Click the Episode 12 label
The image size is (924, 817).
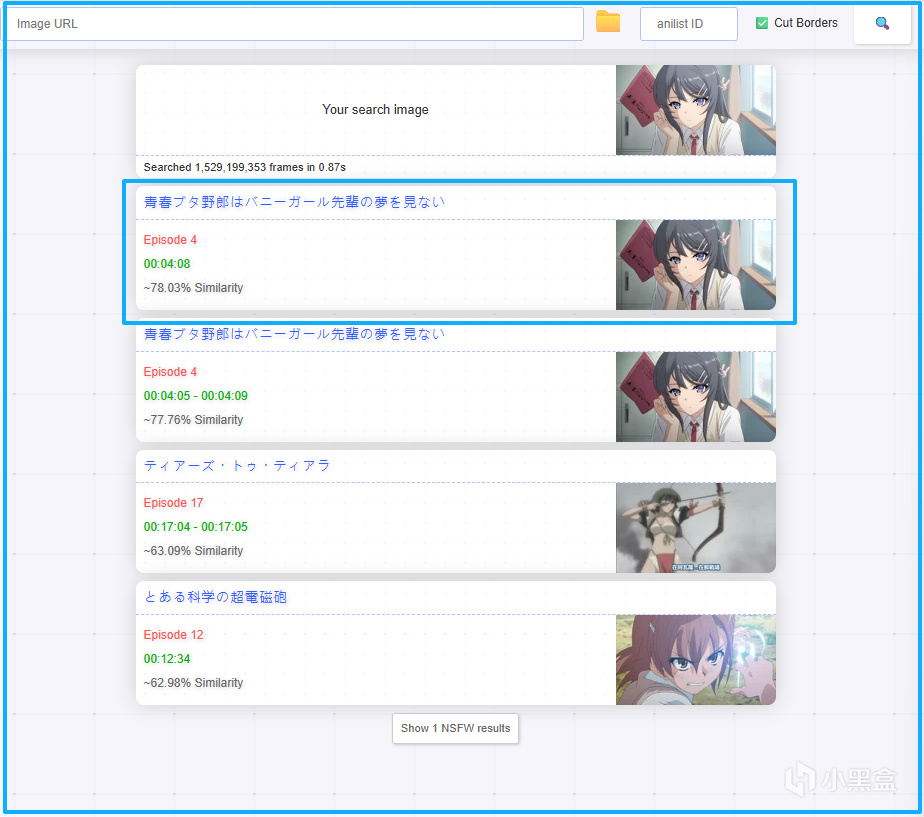click(173, 635)
